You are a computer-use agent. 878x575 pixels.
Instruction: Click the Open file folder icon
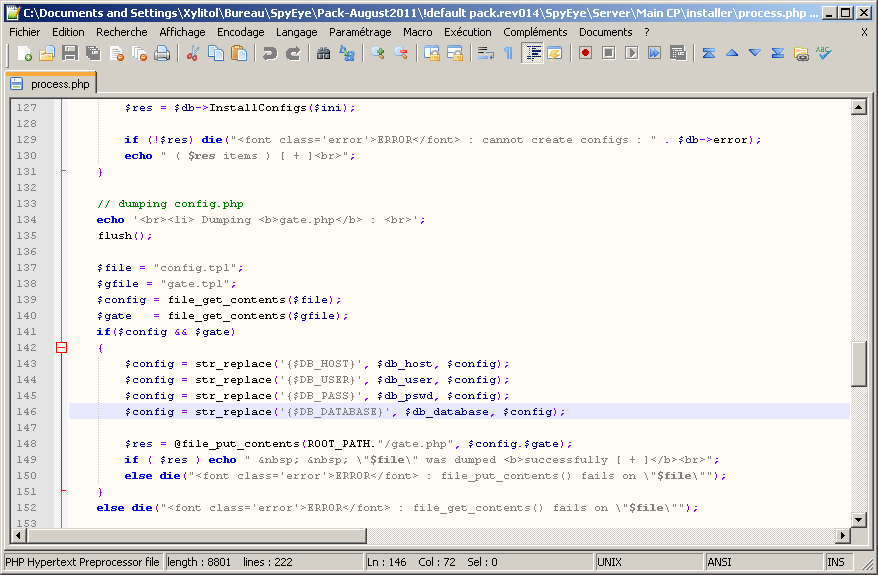(x=47, y=54)
